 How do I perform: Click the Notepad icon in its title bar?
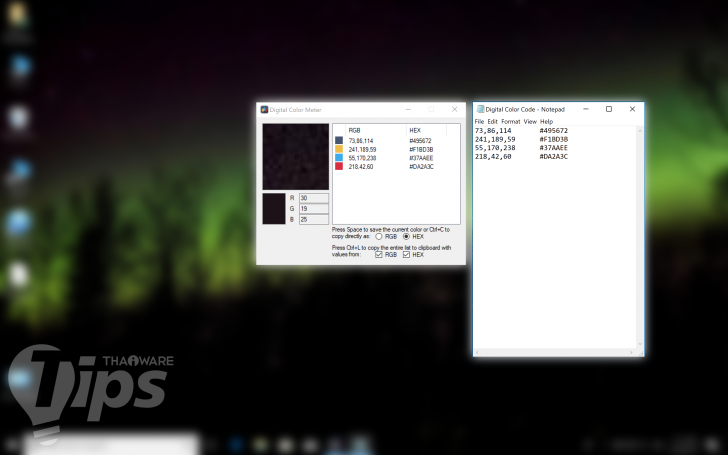tap(481, 109)
